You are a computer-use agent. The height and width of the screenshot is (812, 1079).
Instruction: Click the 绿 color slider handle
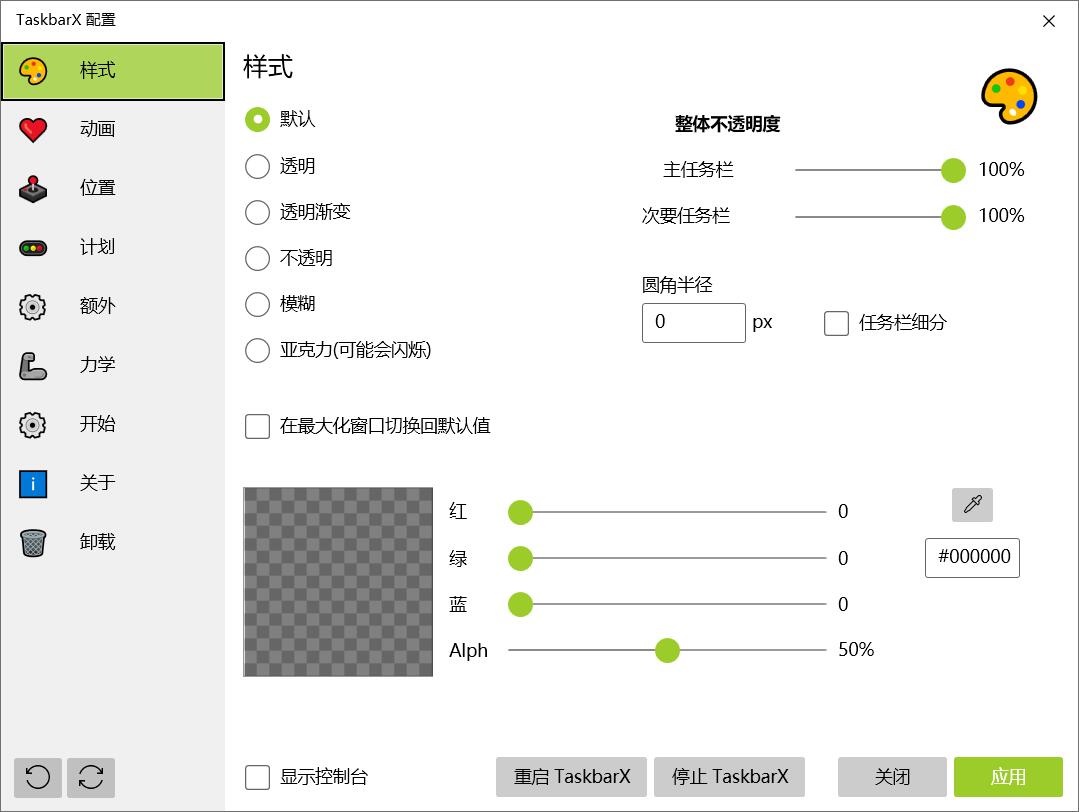520,558
